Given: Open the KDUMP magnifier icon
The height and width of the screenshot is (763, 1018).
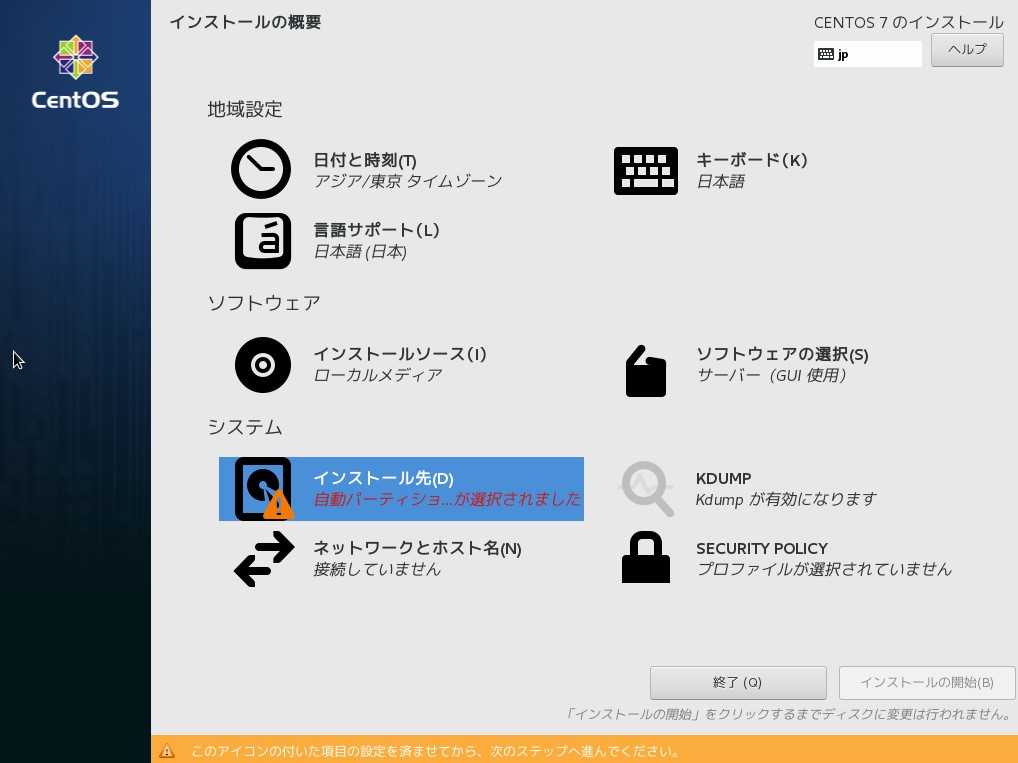Looking at the screenshot, I should coord(647,488).
